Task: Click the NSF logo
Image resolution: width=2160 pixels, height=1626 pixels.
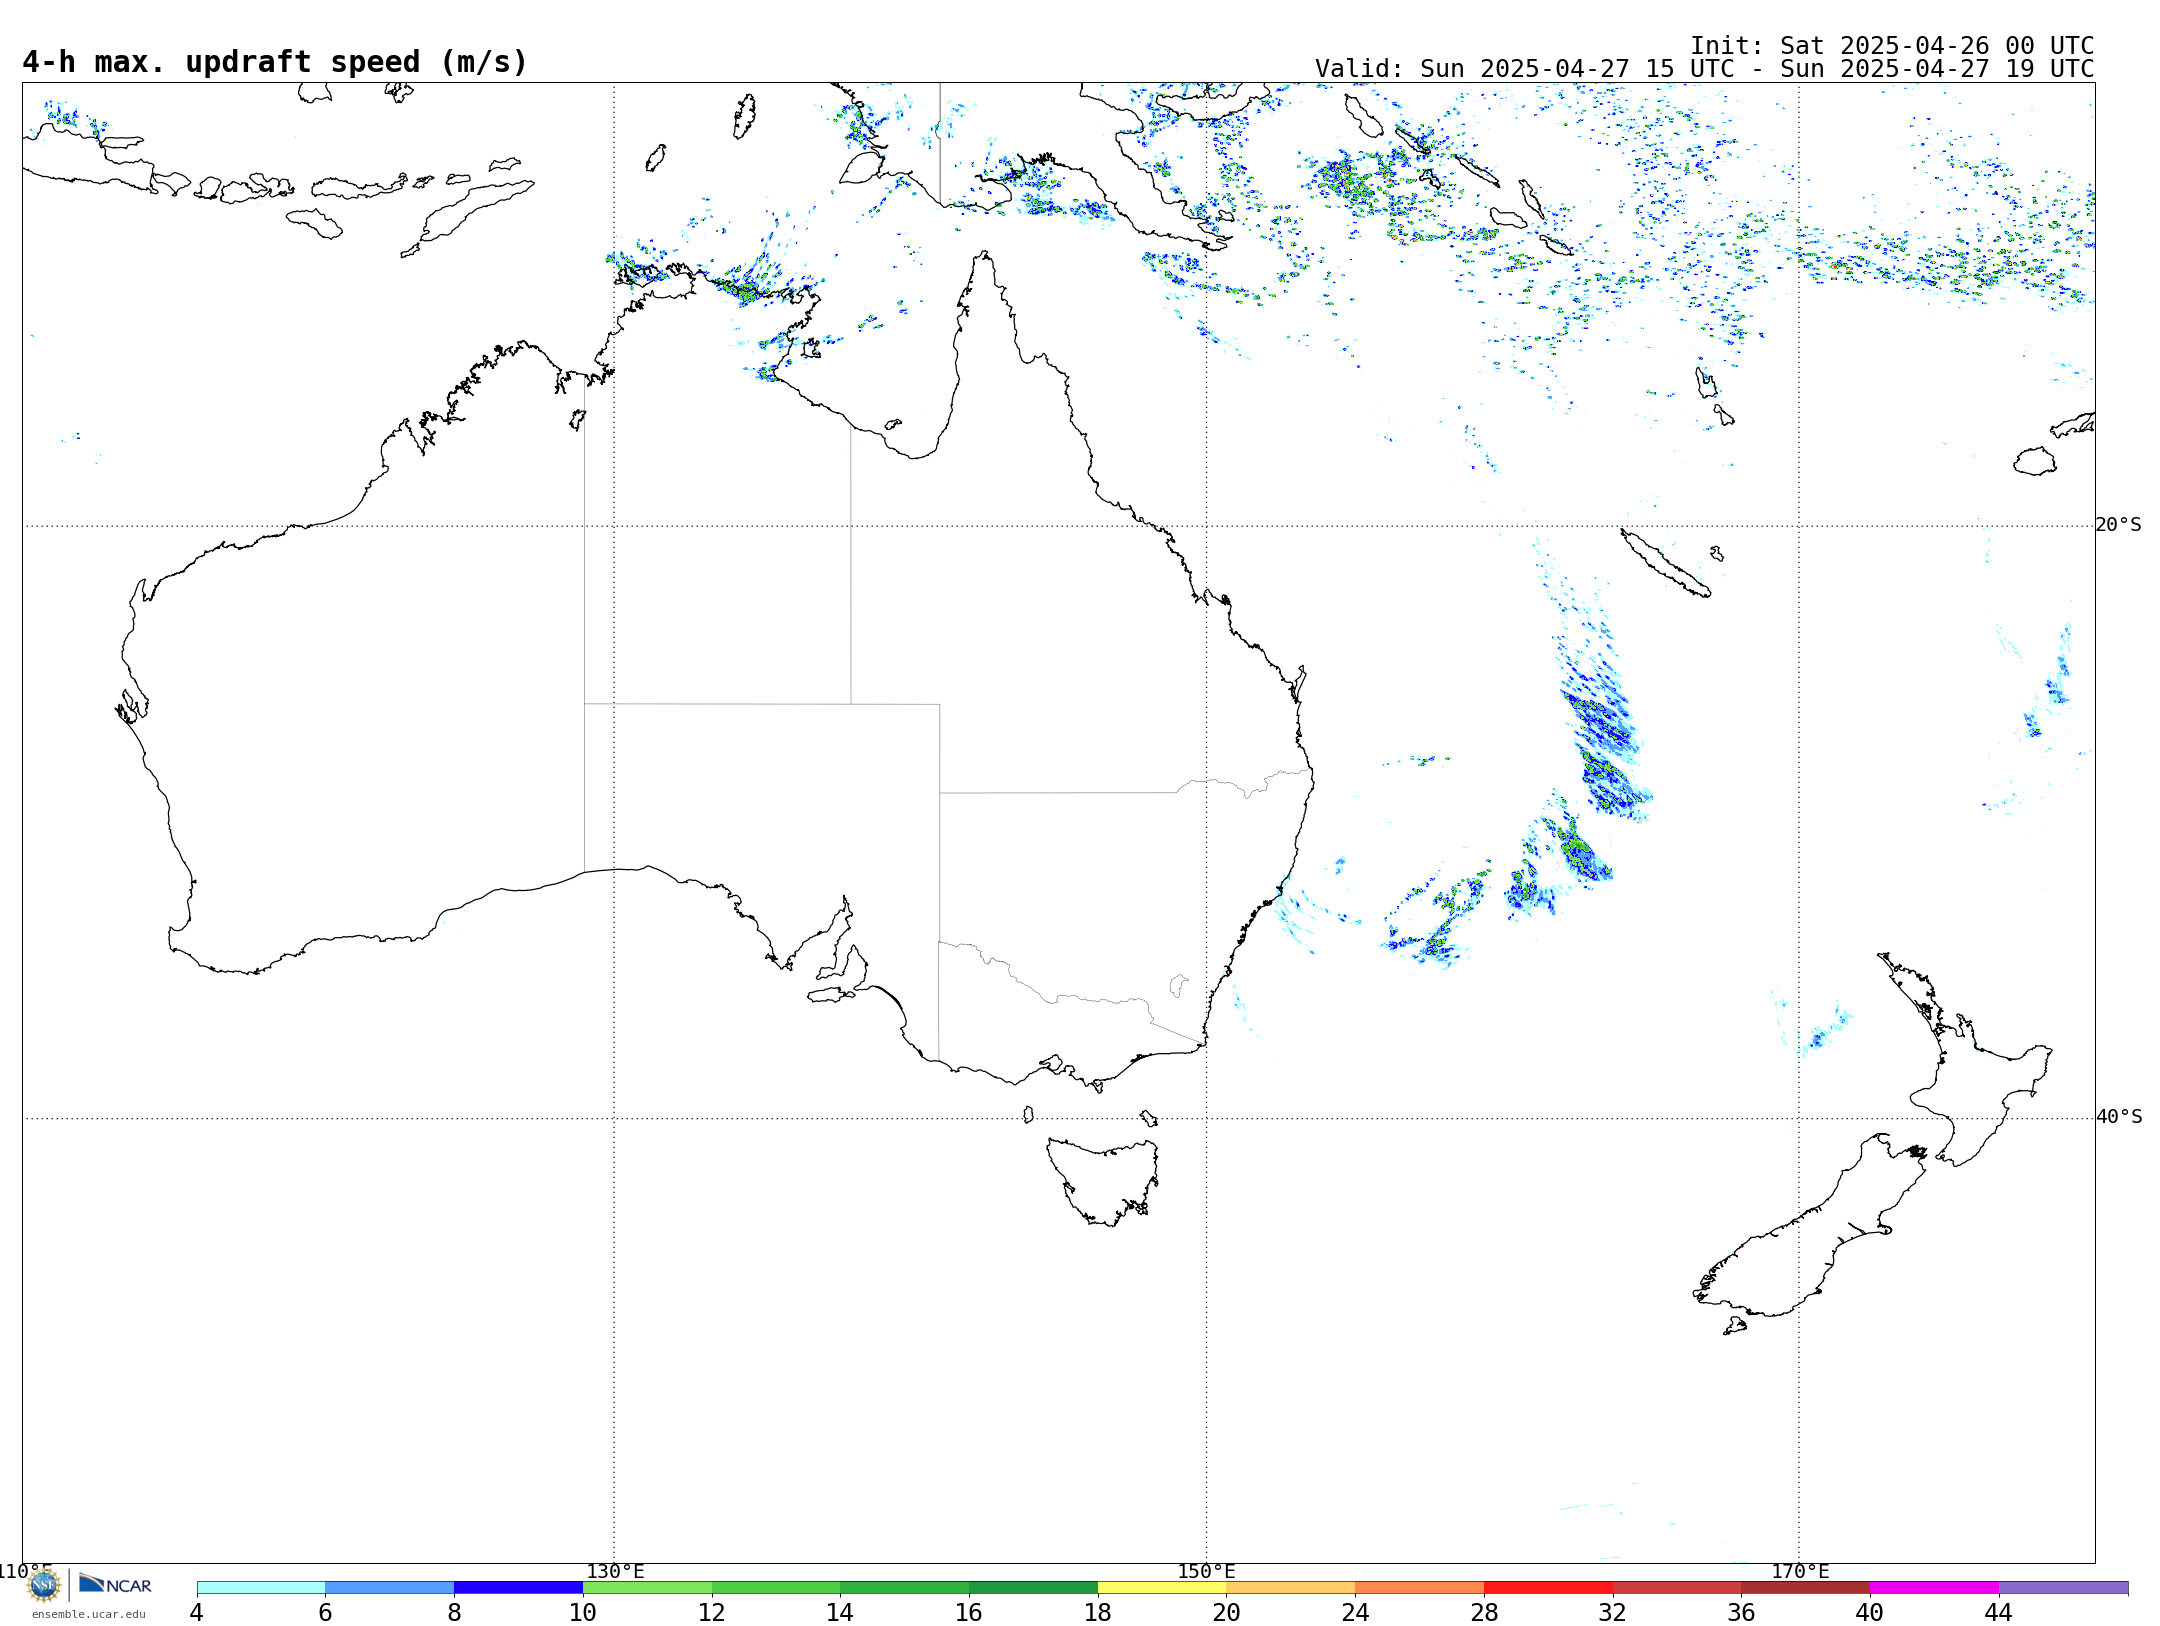Action: (43, 1585)
